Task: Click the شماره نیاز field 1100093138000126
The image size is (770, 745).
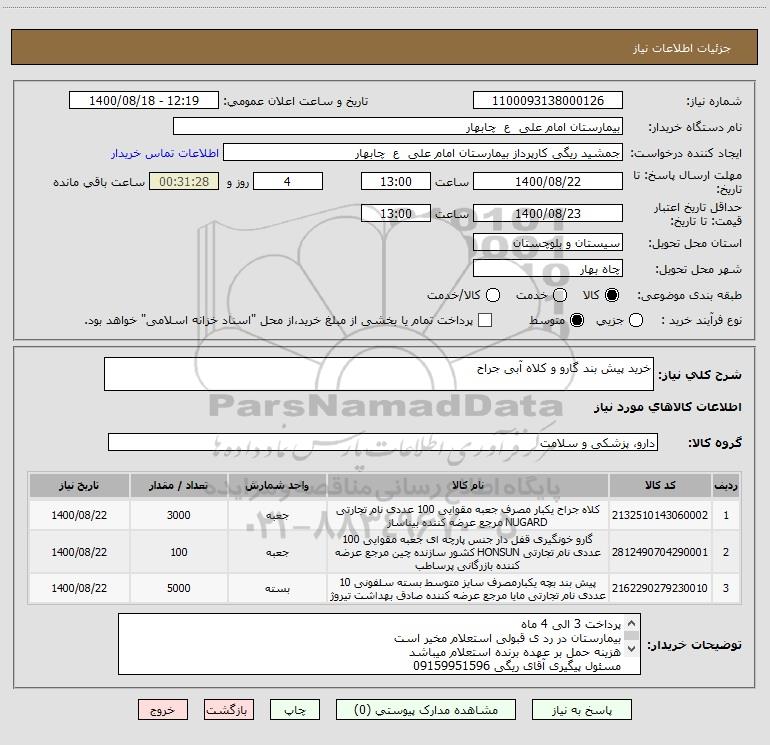Action: coord(548,101)
